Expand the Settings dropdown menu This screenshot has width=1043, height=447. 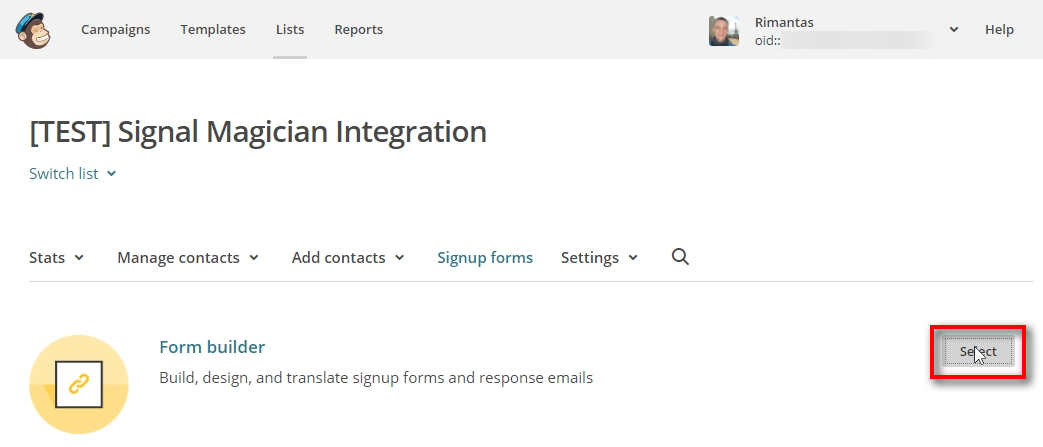tap(599, 257)
